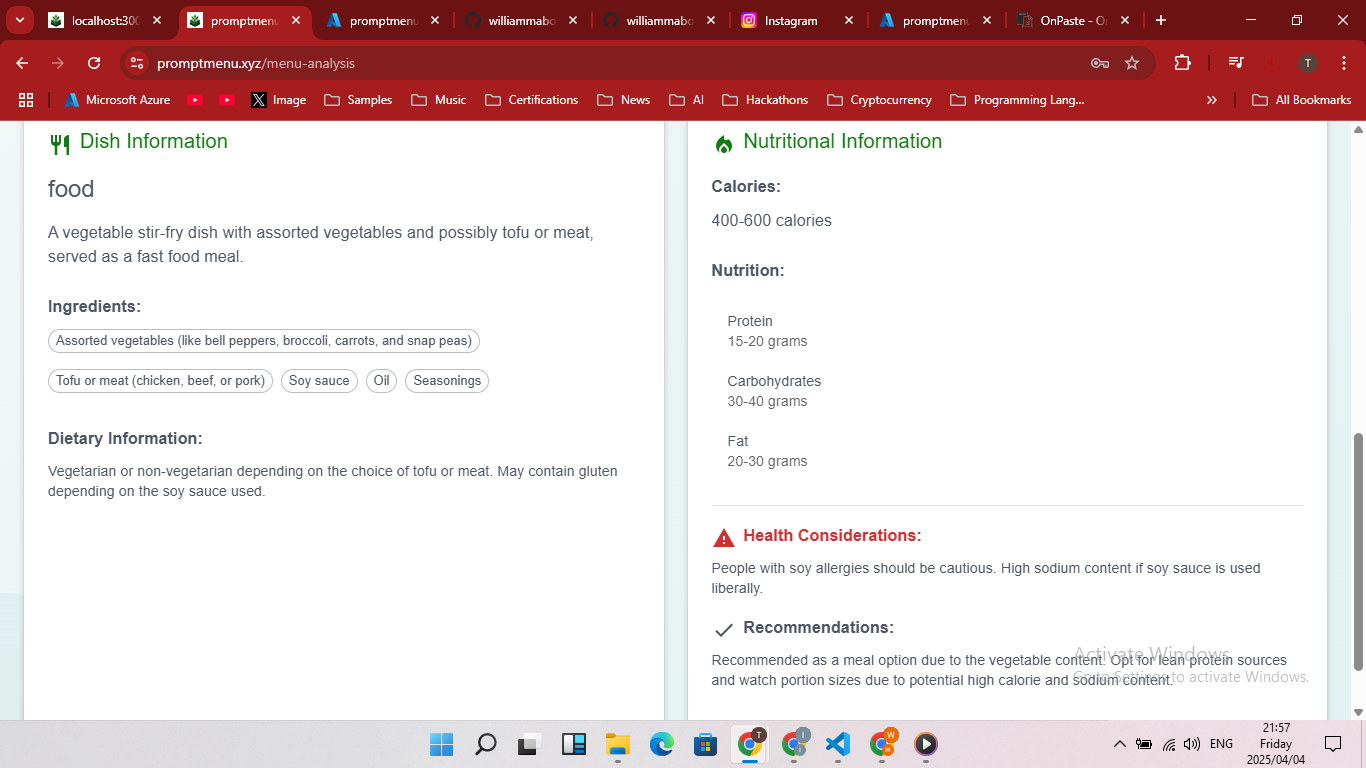Click the new tab plus button
This screenshot has height=768, width=1366.
(x=1160, y=20)
